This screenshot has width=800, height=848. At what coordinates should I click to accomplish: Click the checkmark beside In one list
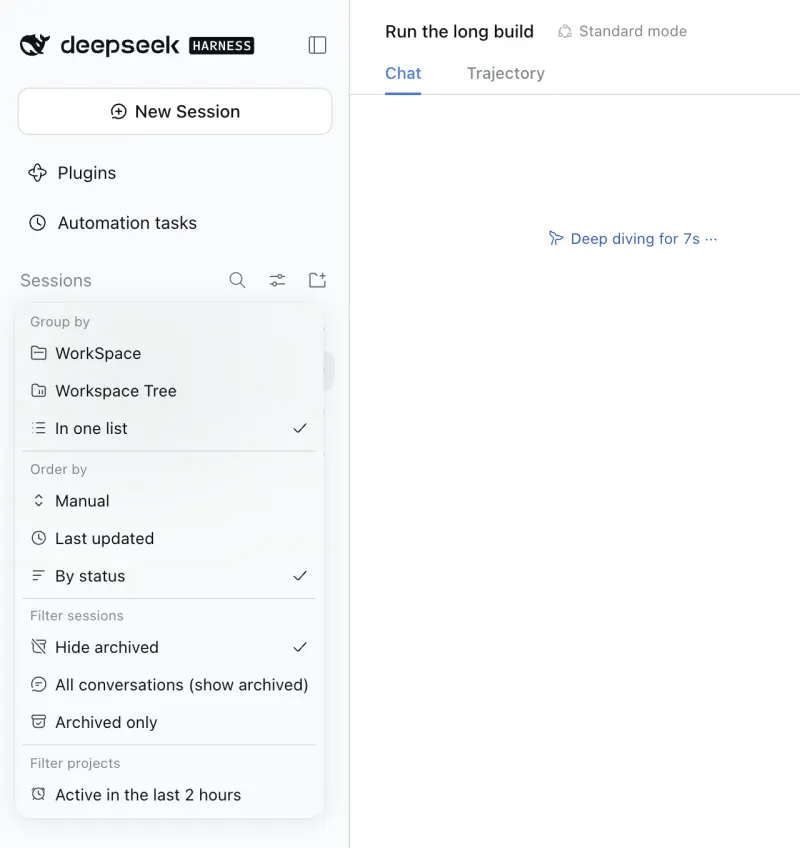300,428
